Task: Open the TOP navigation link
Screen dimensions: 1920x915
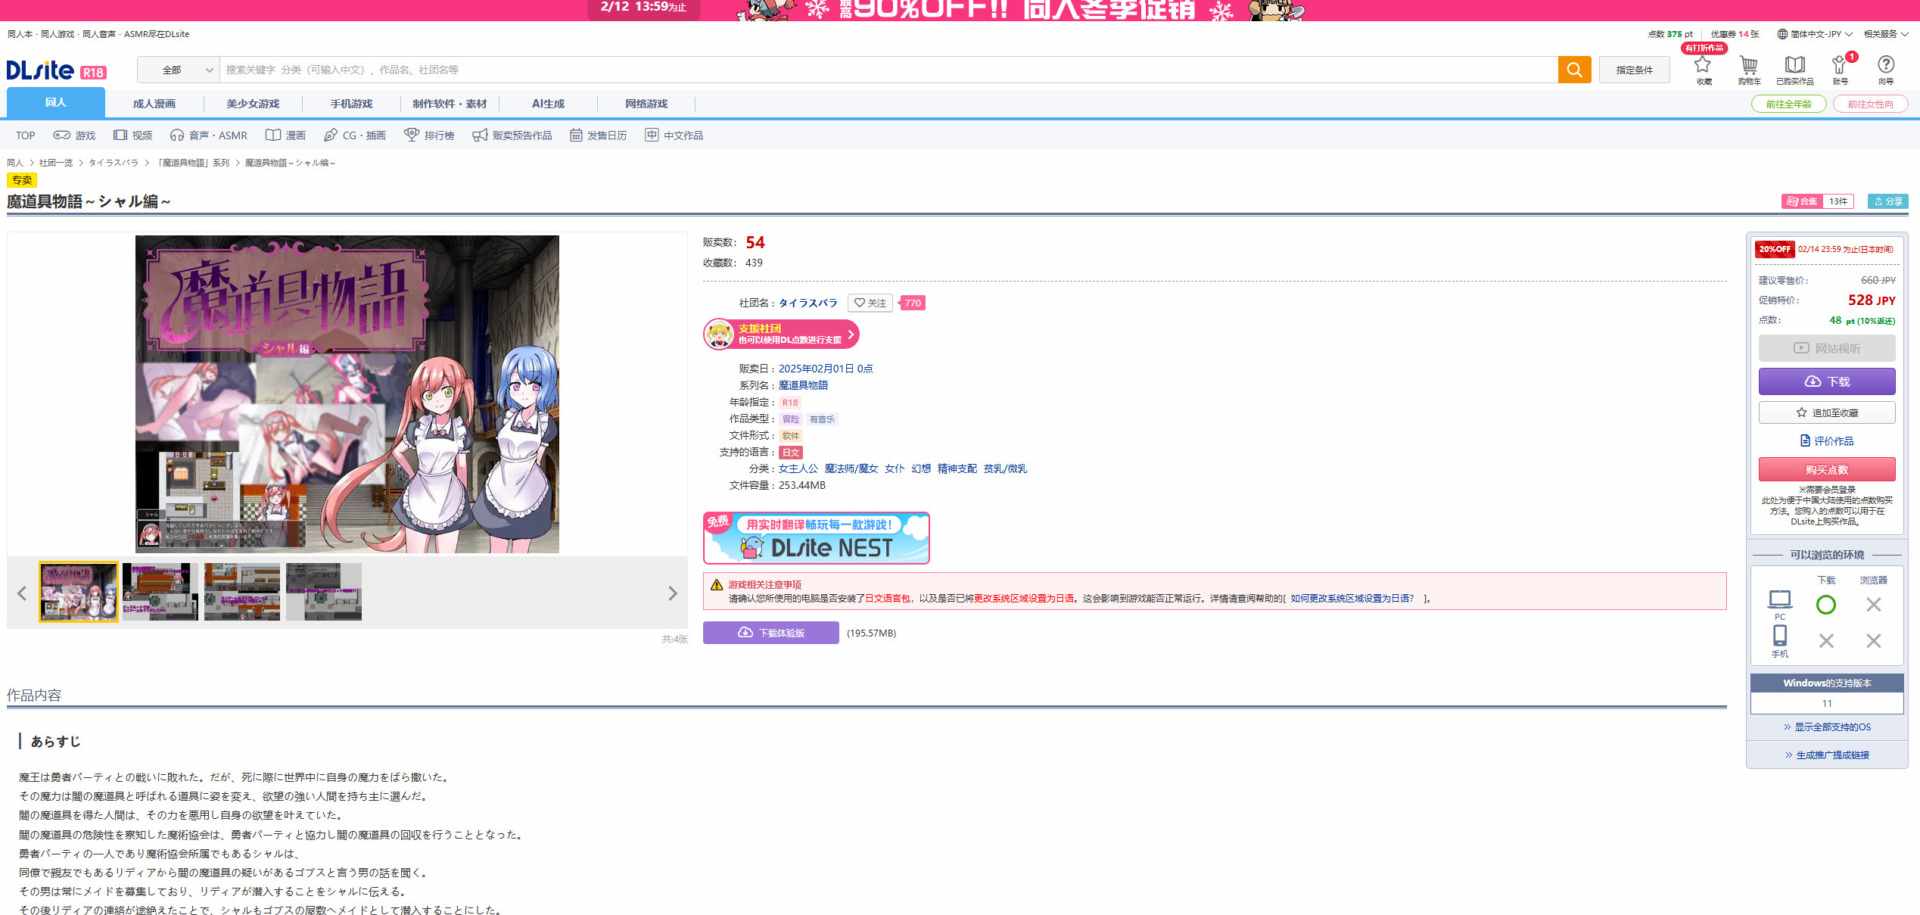Action: [25, 135]
